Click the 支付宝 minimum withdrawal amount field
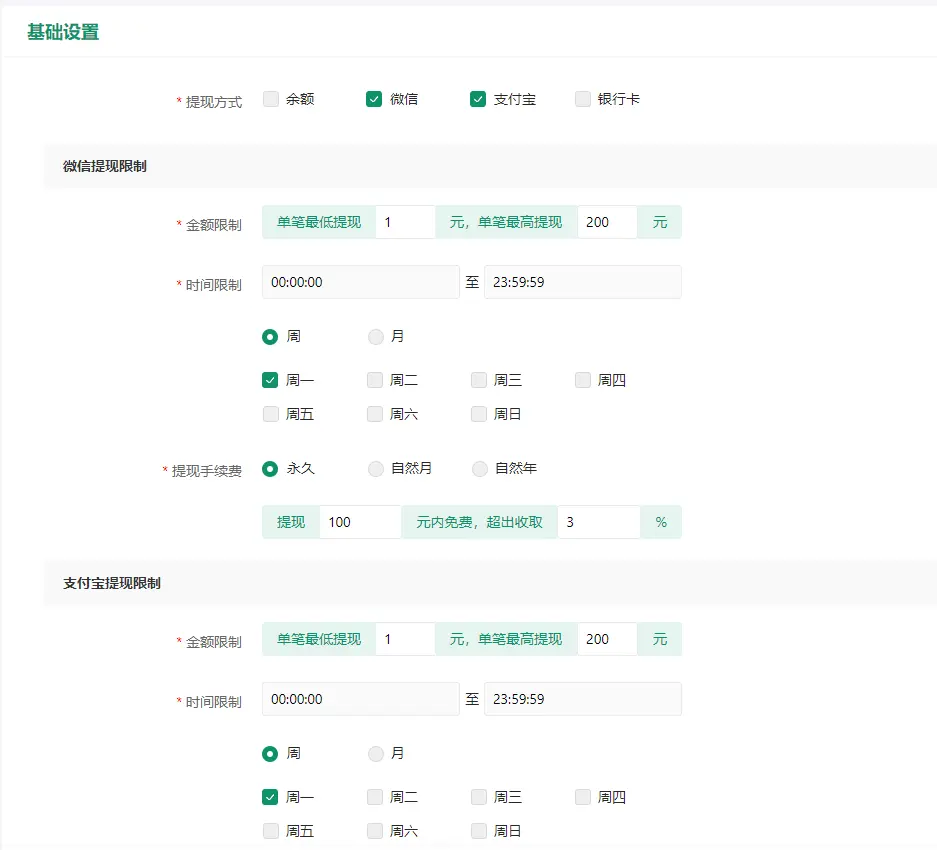Image resolution: width=937 pixels, height=850 pixels. pyautogui.click(x=405, y=639)
